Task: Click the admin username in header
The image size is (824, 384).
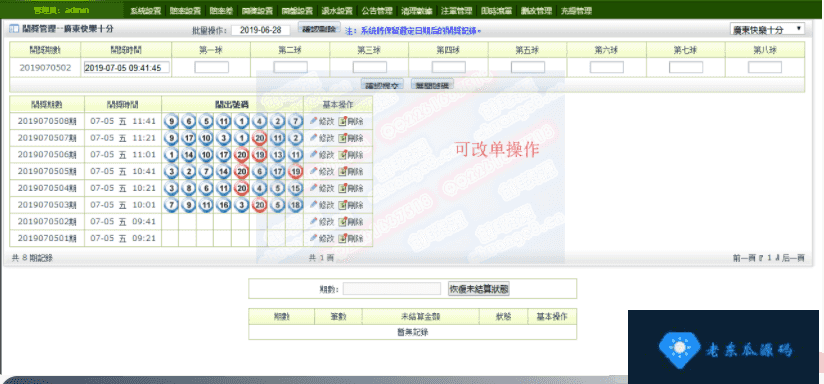Action: tap(77, 10)
